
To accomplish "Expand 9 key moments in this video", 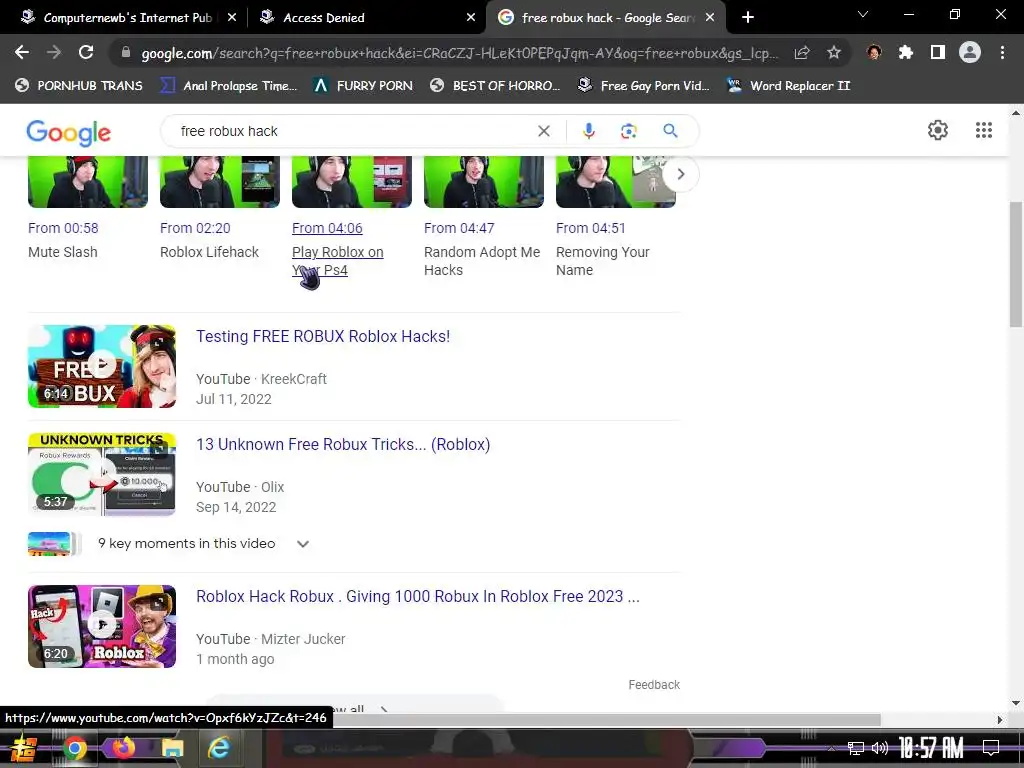I will [302, 544].
